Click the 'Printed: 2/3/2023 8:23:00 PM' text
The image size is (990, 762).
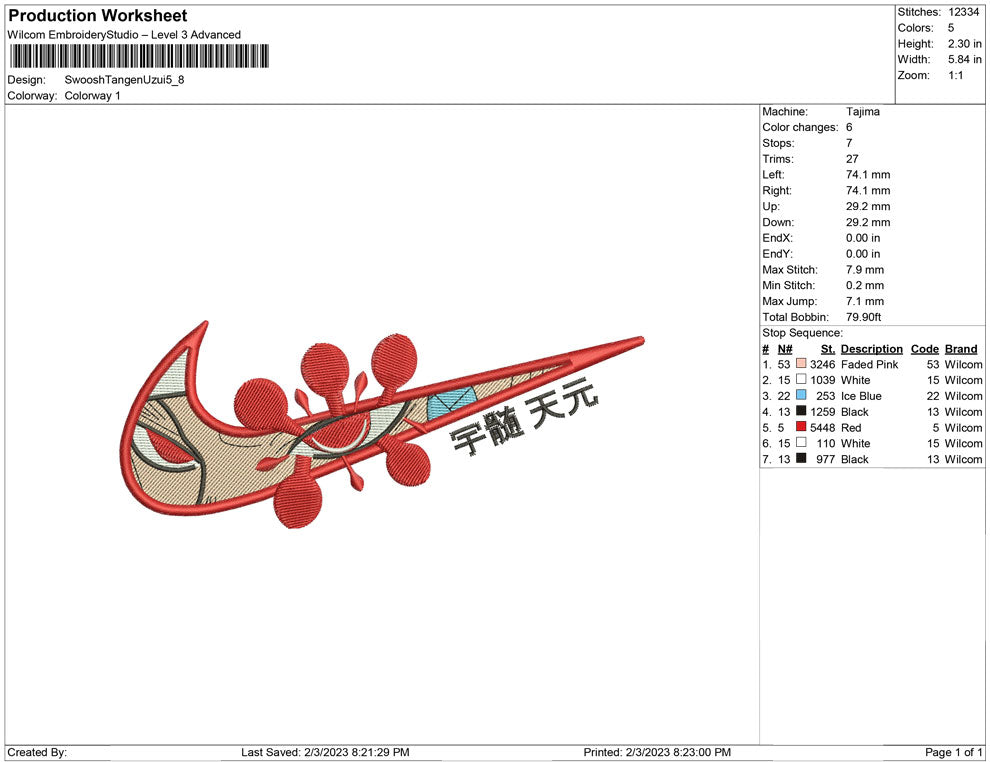pos(657,752)
